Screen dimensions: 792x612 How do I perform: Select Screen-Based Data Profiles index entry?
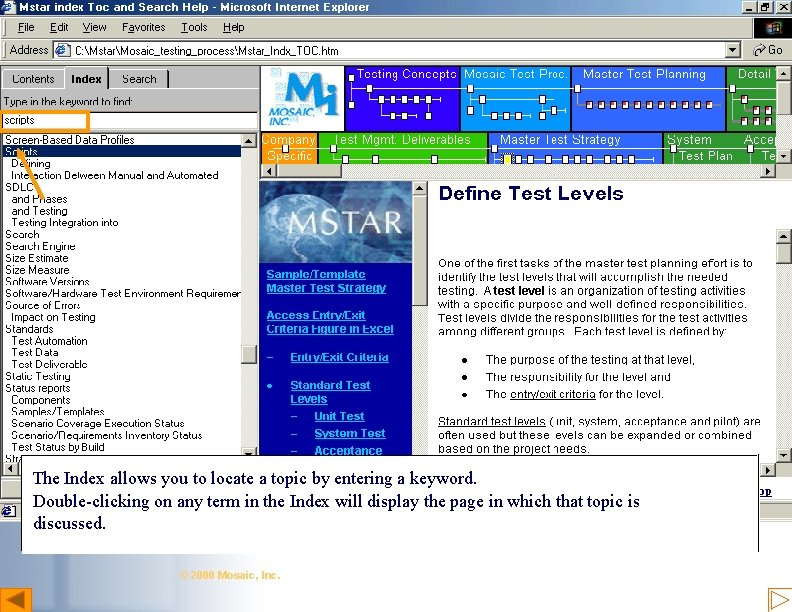point(70,140)
